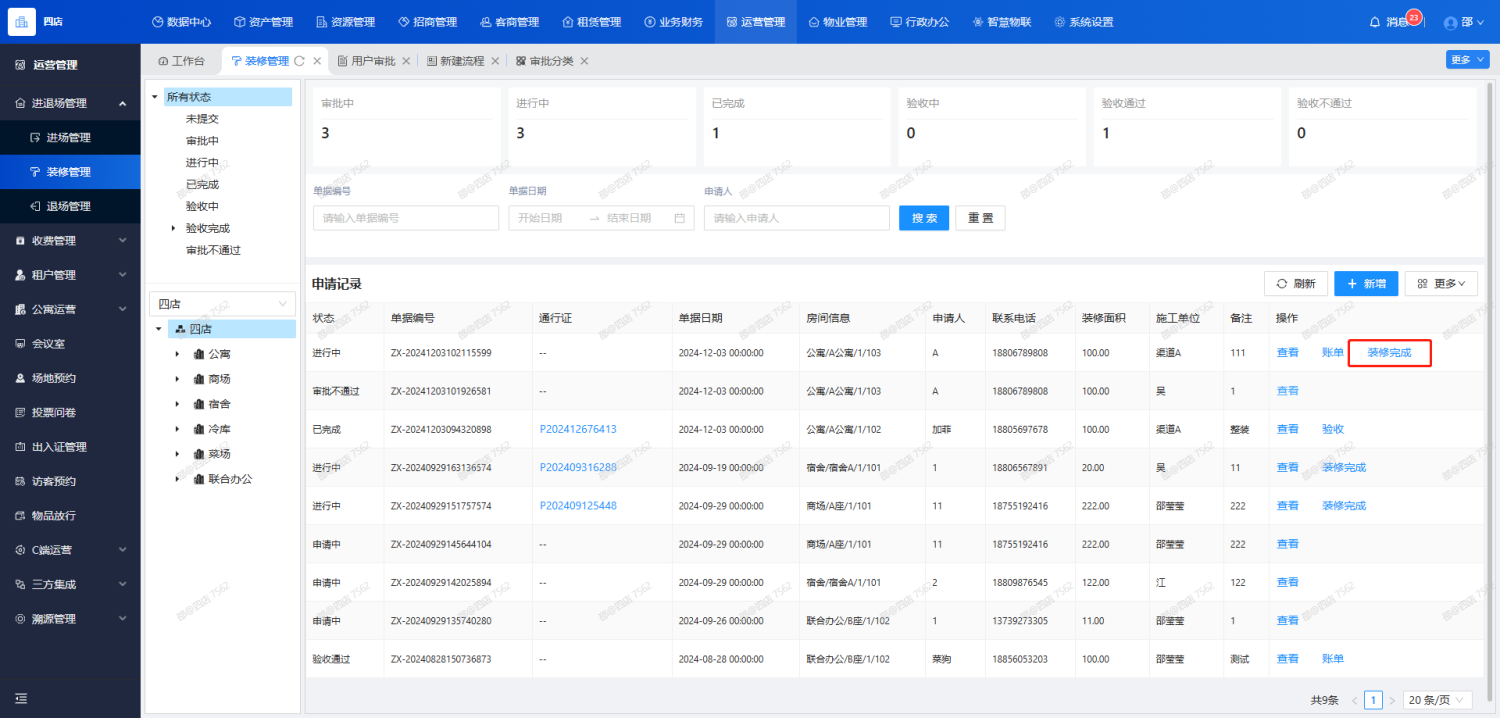Open 场地预约 in sidebar
This screenshot has height=718, width=1500.
click(x=70, y=378)
